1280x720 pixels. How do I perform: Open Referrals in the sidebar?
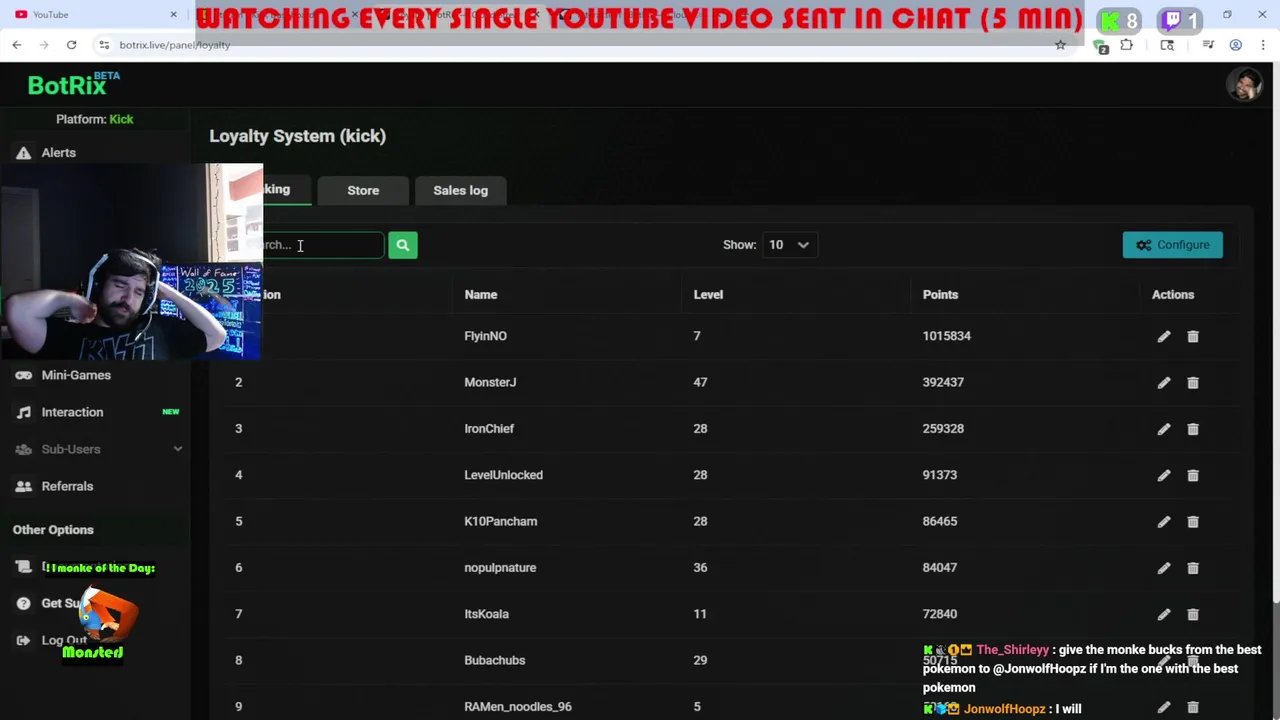67,486
